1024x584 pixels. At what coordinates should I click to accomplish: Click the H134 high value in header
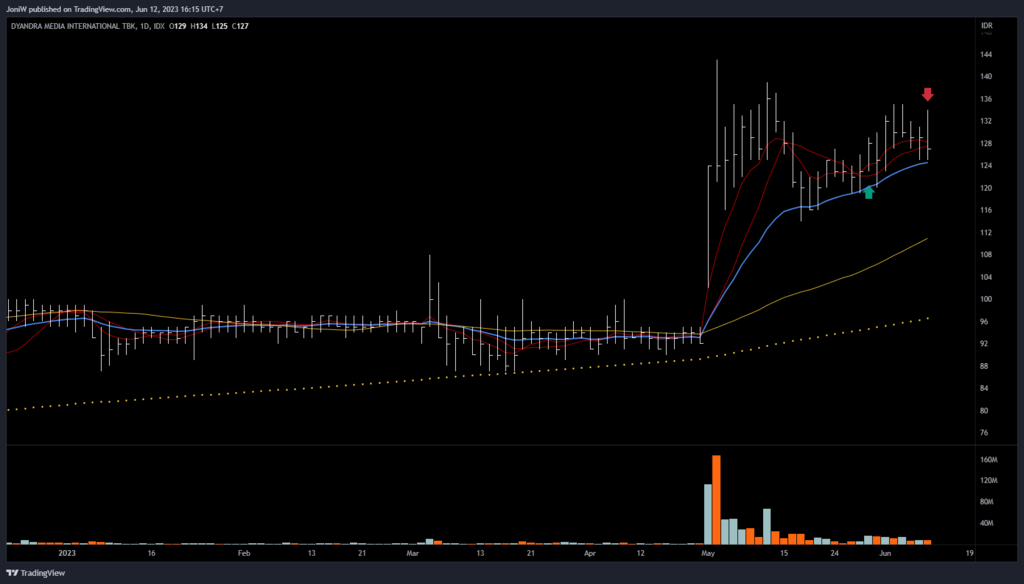pos(198,26)
